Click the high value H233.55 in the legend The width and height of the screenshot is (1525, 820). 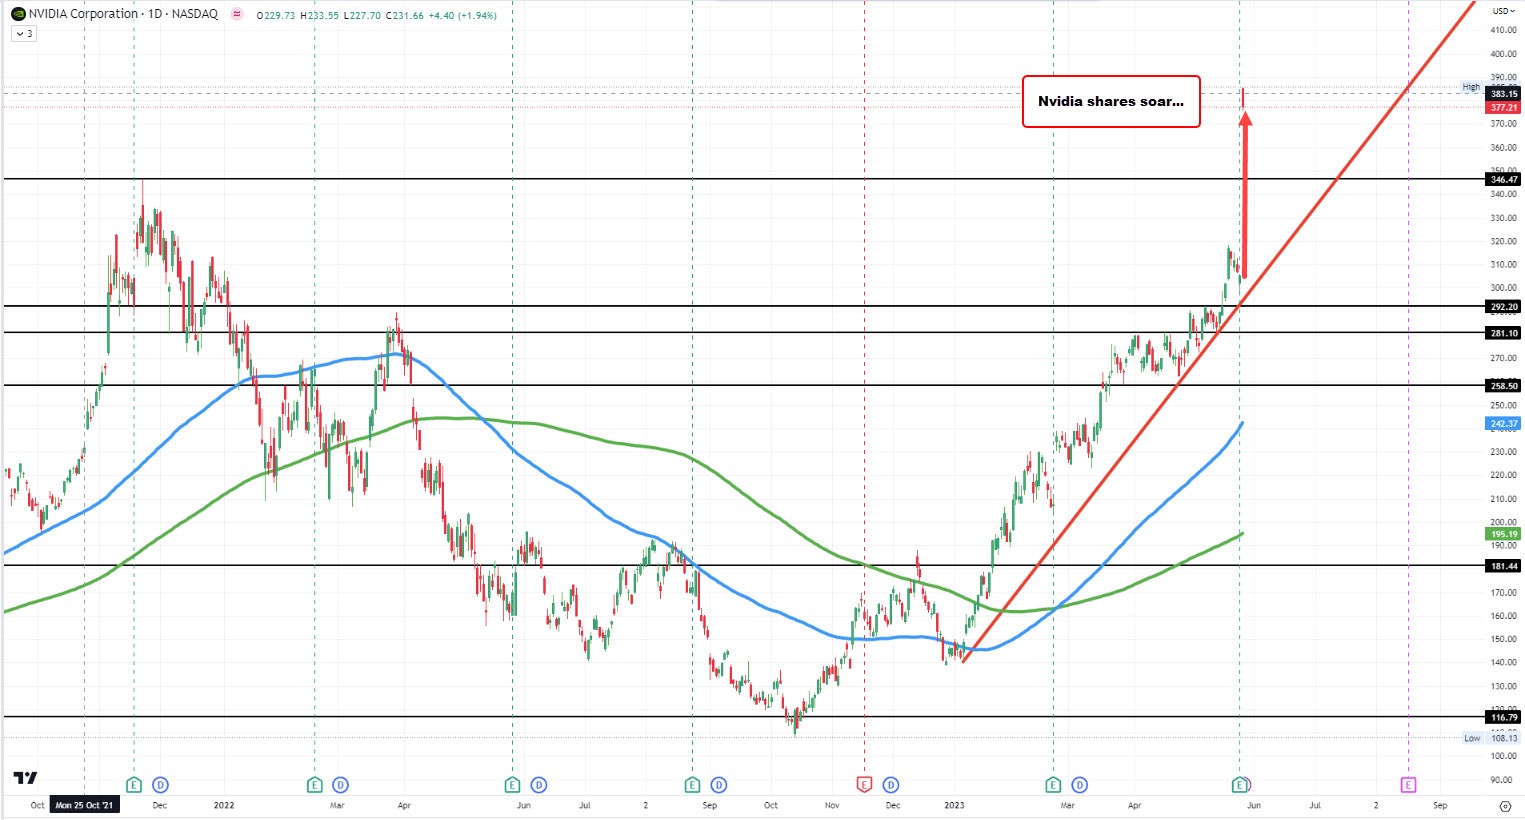pyautogui.click(x=319, y=16)
